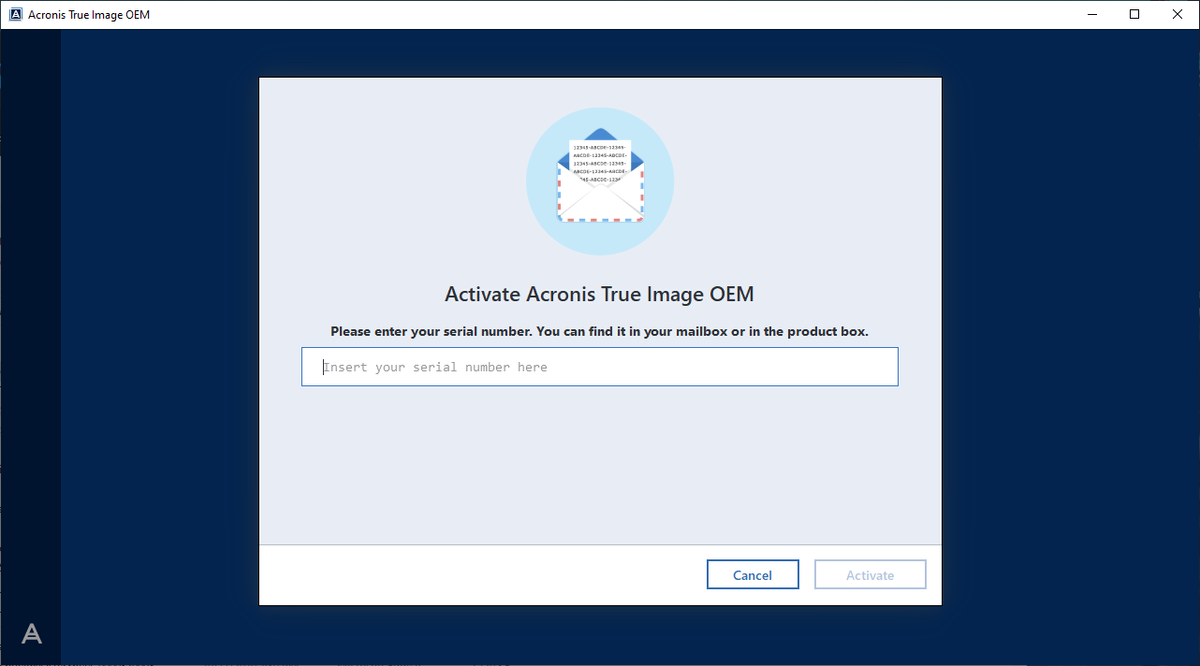Click the Acronis app icon in title bar
1200x666 pixels.
click(x=15, y=15)
